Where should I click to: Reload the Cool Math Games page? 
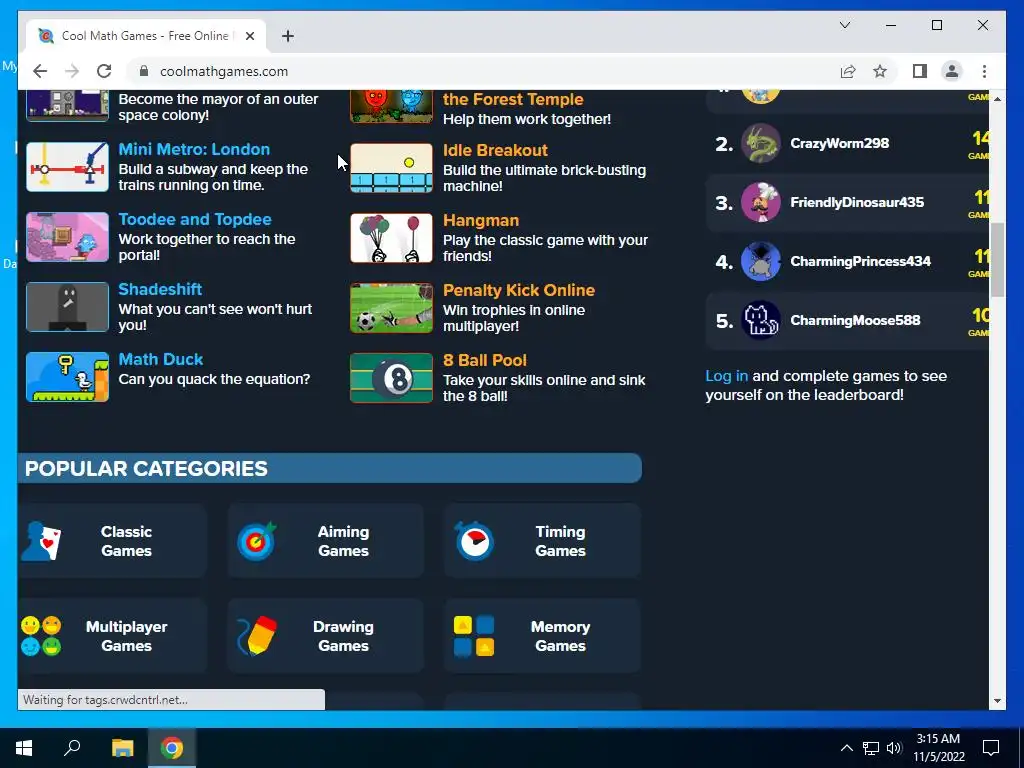(104, 71)
